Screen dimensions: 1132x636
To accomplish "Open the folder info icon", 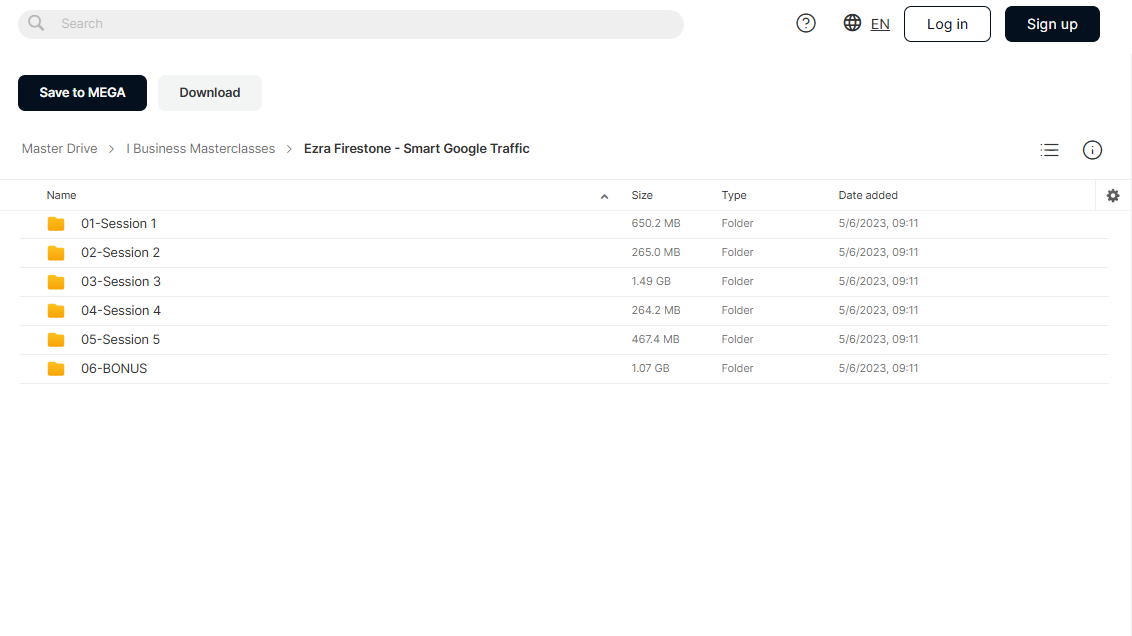I will click(1092, 149).
